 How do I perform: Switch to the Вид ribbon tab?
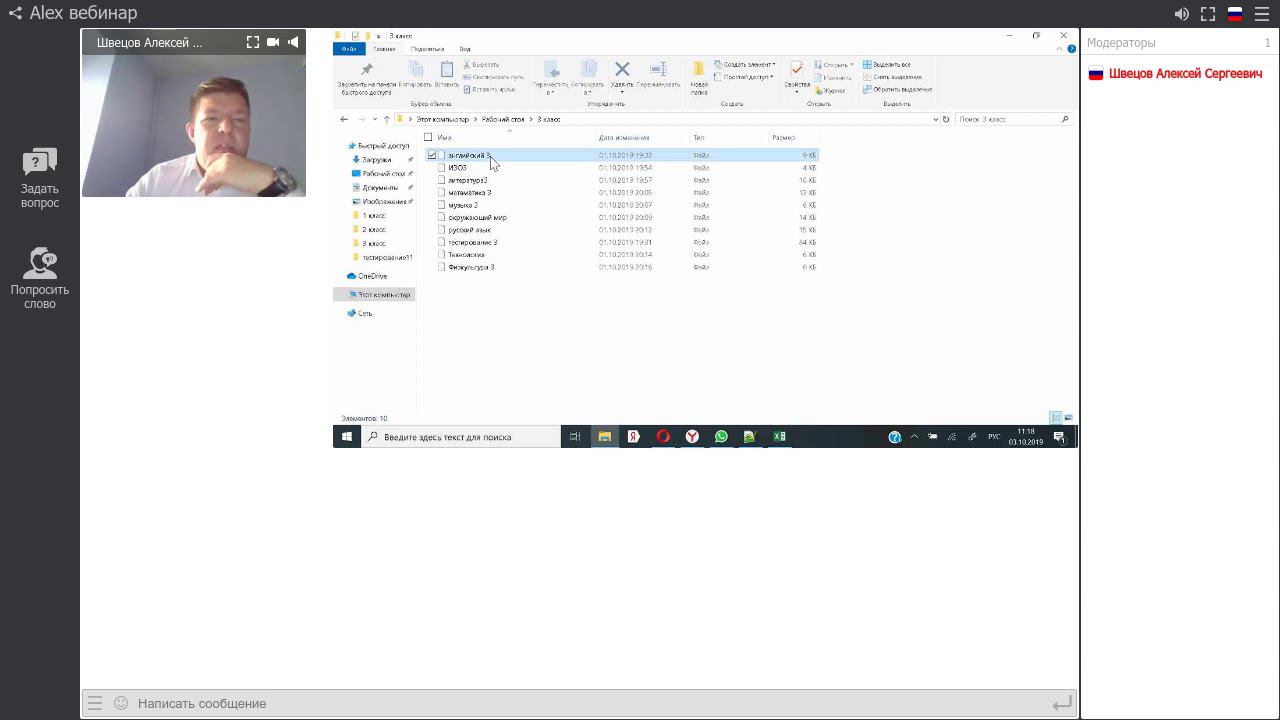coord(465,49)
